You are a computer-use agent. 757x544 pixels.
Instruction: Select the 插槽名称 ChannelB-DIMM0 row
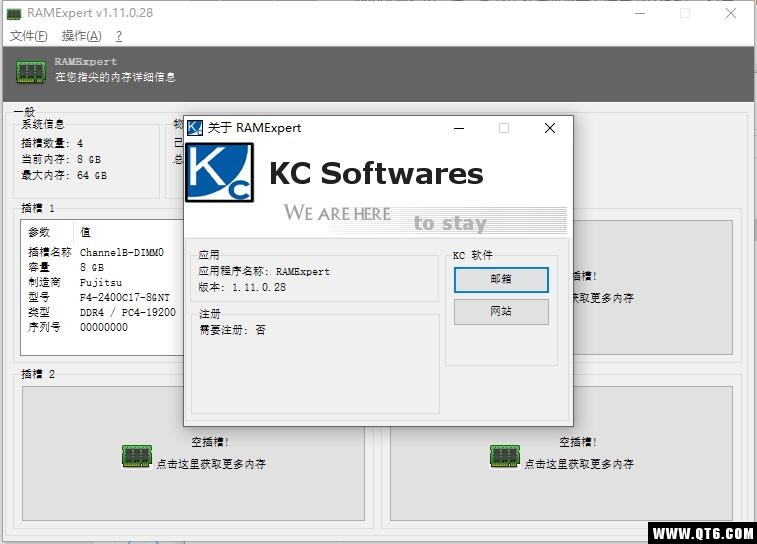pyautogui.click(x=102, y=252)
